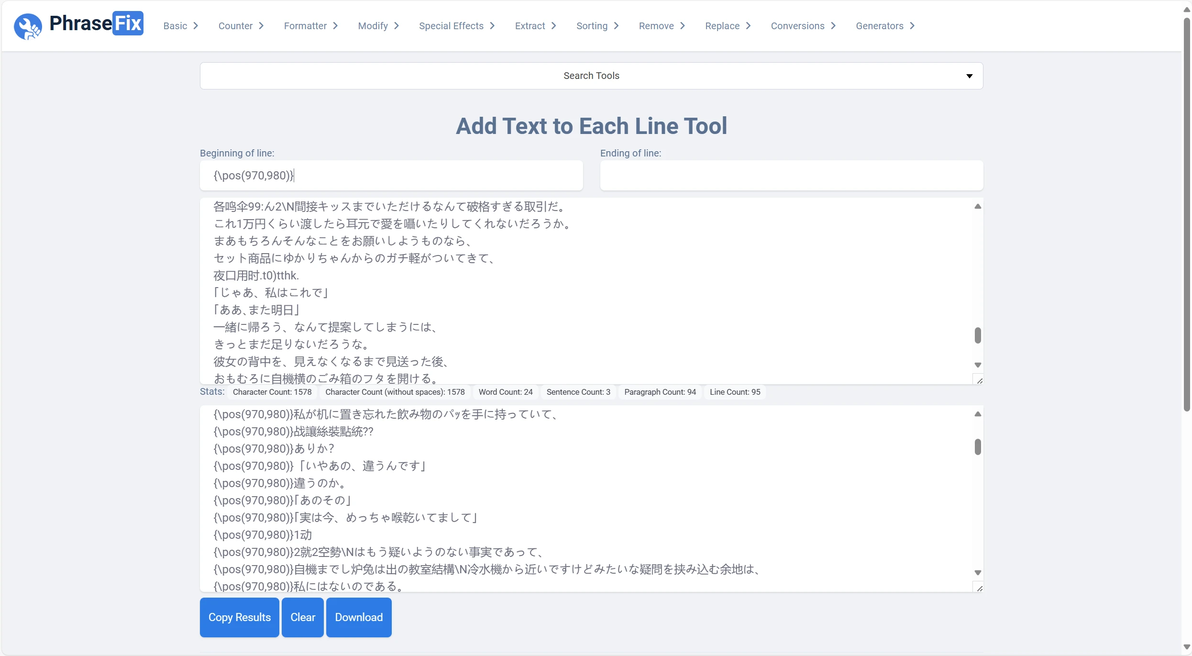Click the page scroll down arrow
This screenshot has height=656, width=1192.
click(x=1186, y=648)
